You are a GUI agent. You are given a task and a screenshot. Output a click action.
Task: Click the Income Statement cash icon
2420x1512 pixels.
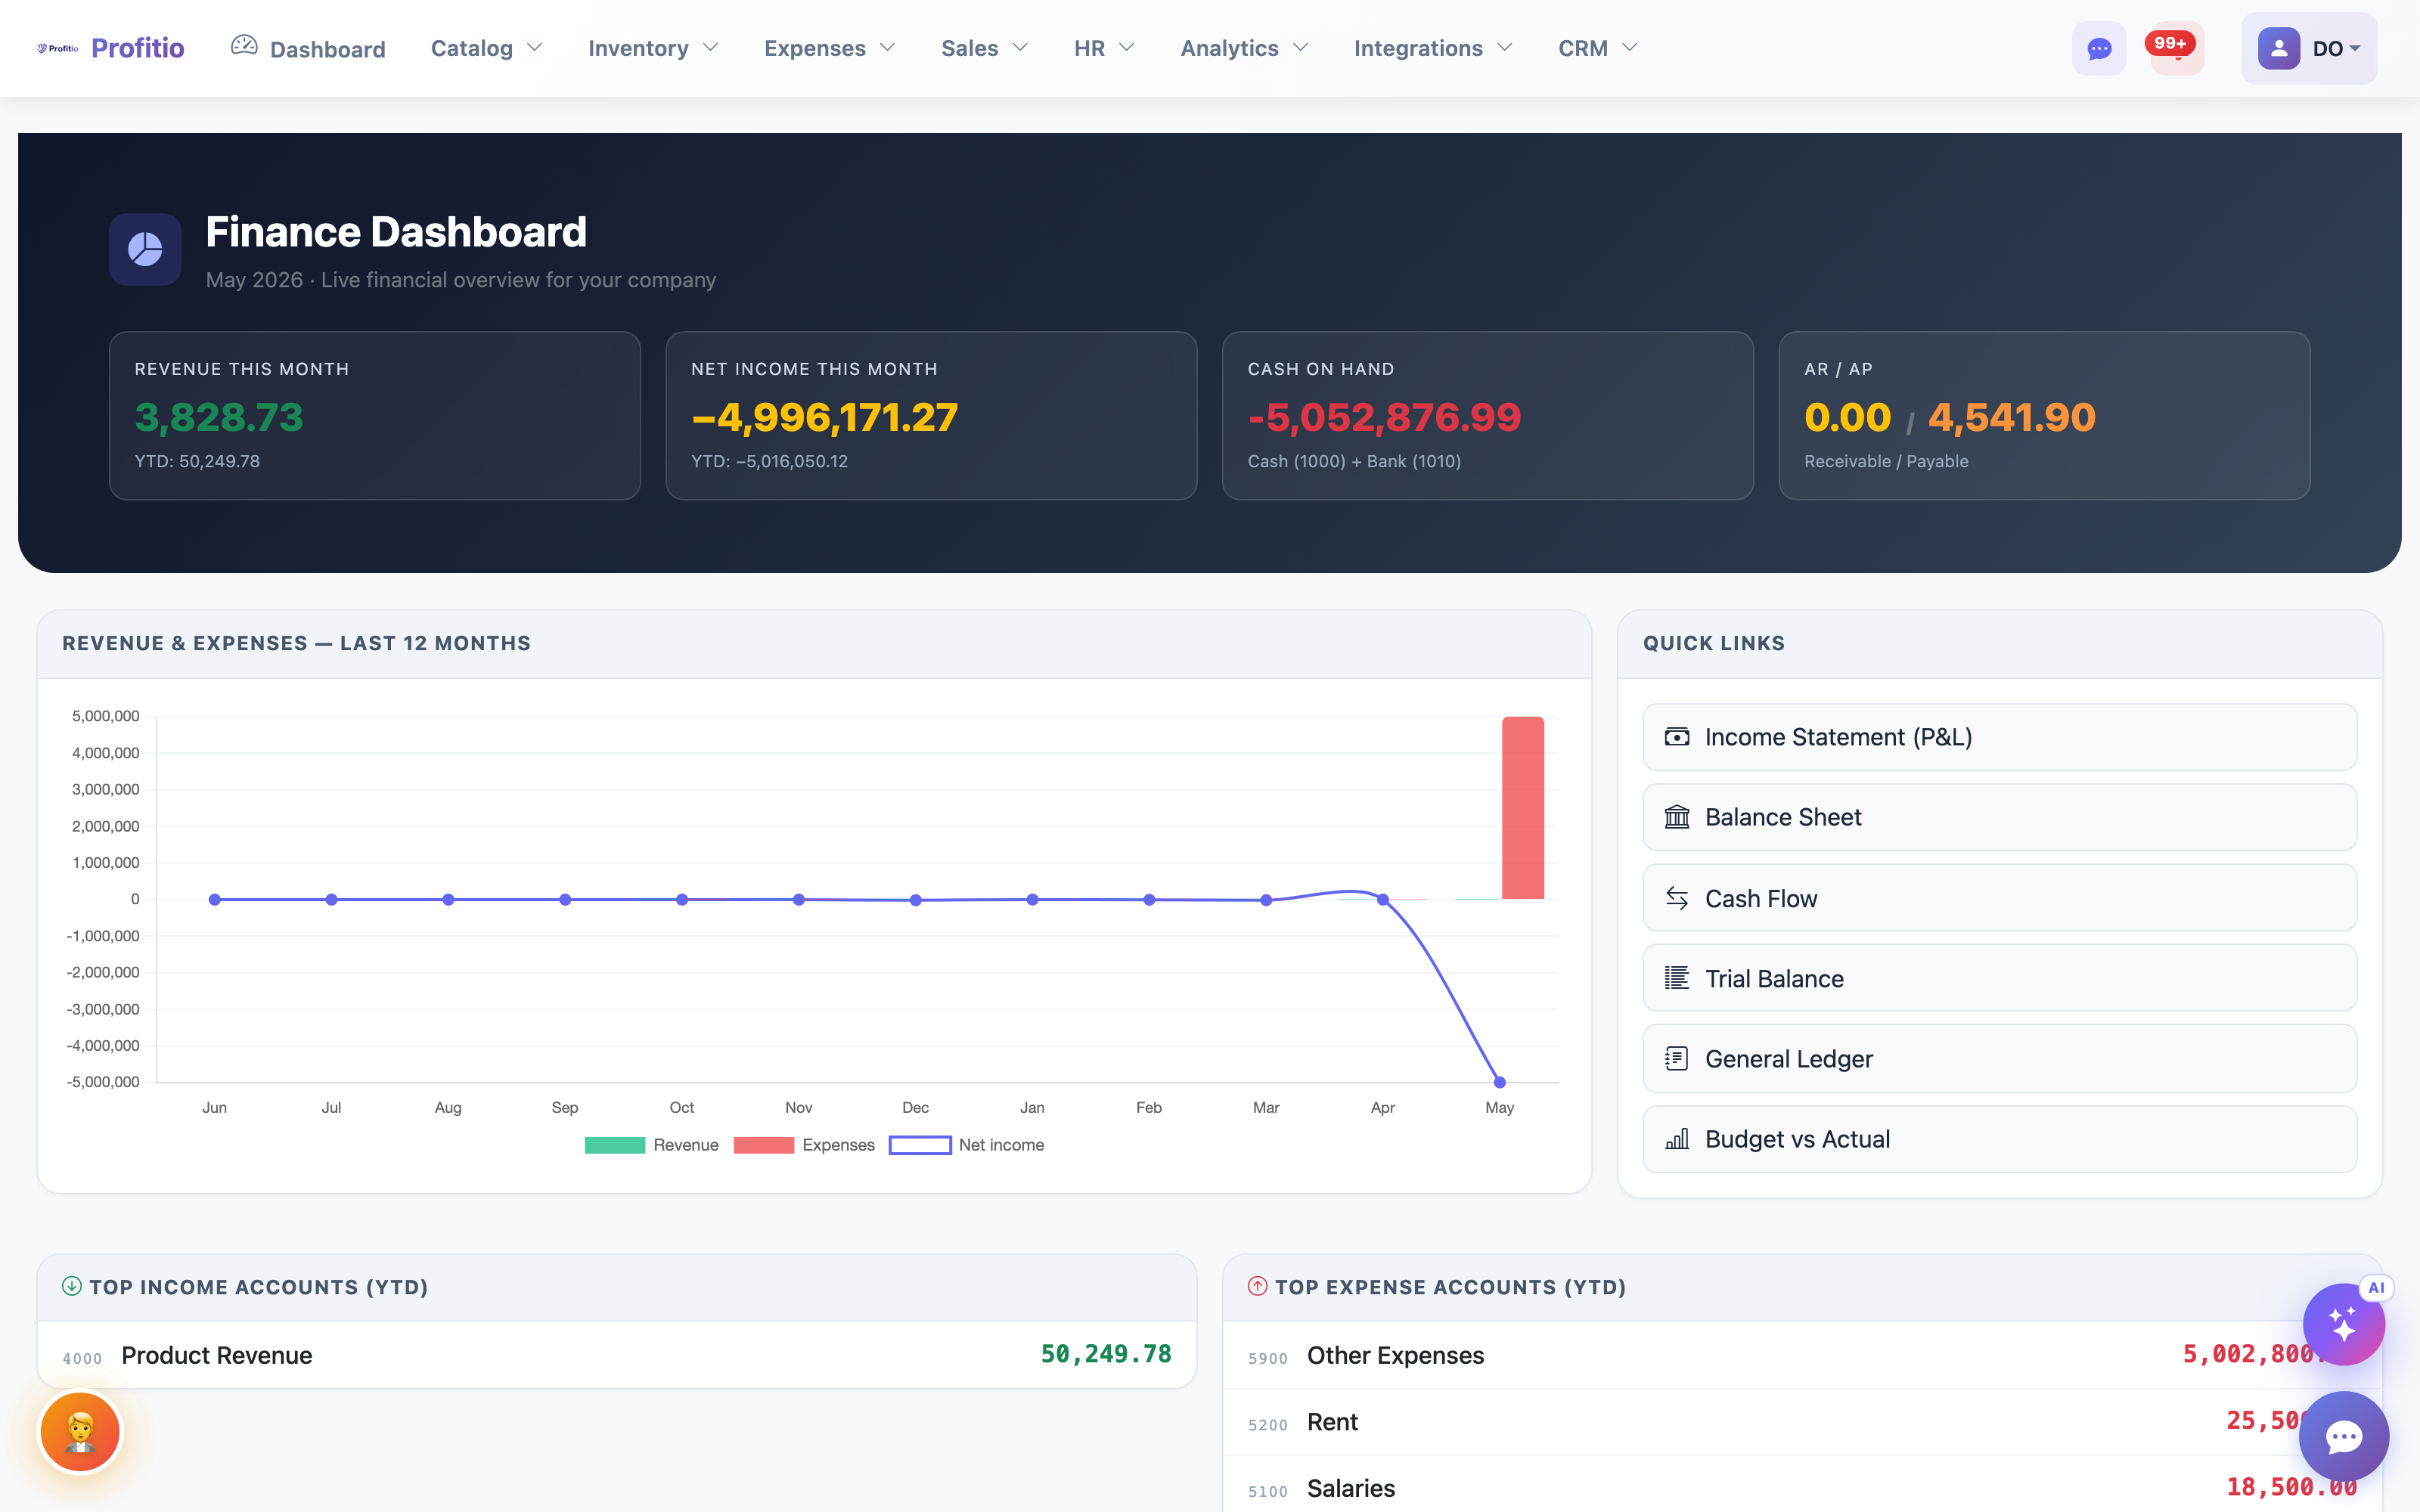1677,737
